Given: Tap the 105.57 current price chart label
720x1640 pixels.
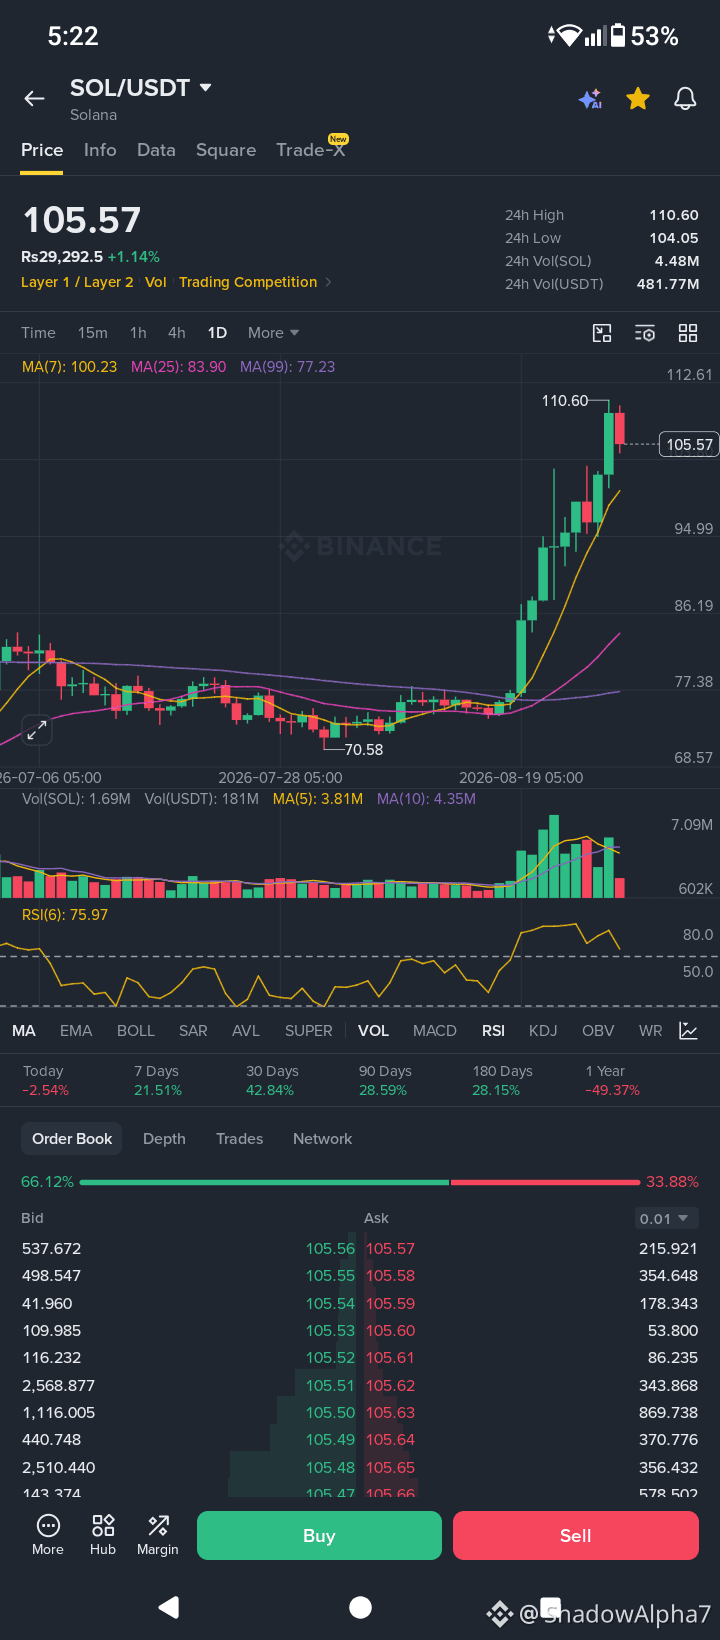Looking at the screenshot, I should [689, 444].
